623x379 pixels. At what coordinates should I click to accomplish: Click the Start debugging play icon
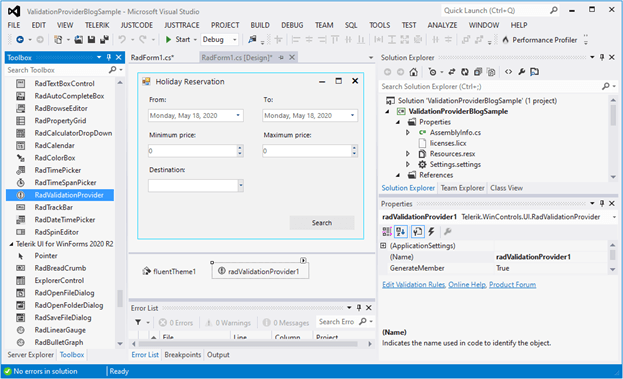[168, 39]
